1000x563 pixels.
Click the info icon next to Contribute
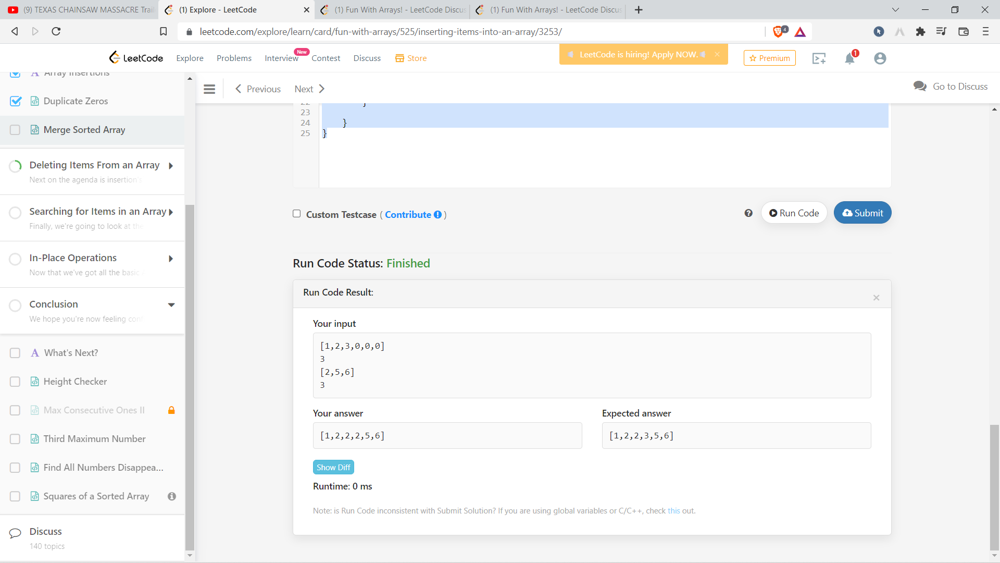pos(438,215)
